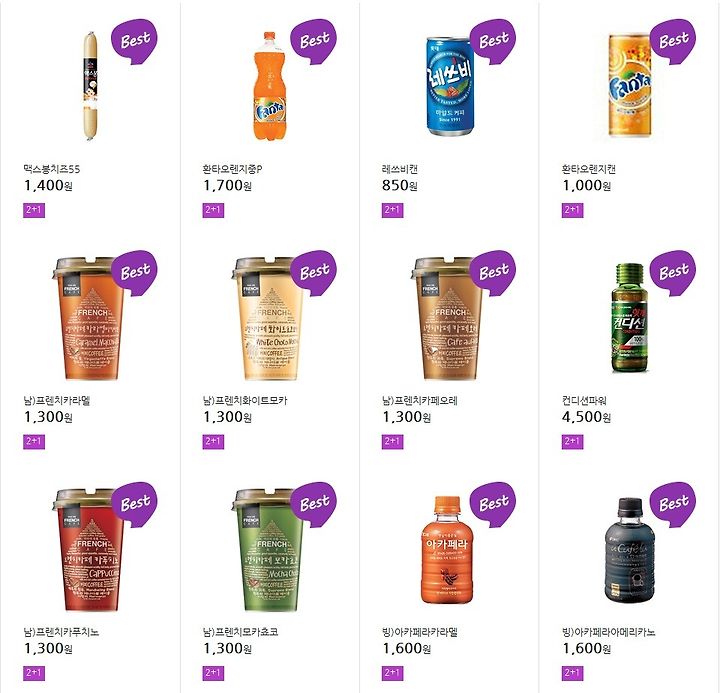
Task: Open the red French Cappuccino cup image
Action: [x=88, y=550]
